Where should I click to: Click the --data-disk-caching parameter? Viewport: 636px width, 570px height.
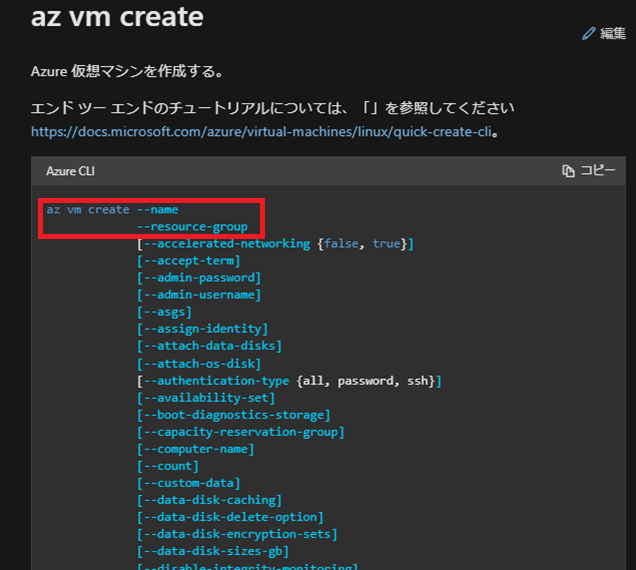[209, 500]
